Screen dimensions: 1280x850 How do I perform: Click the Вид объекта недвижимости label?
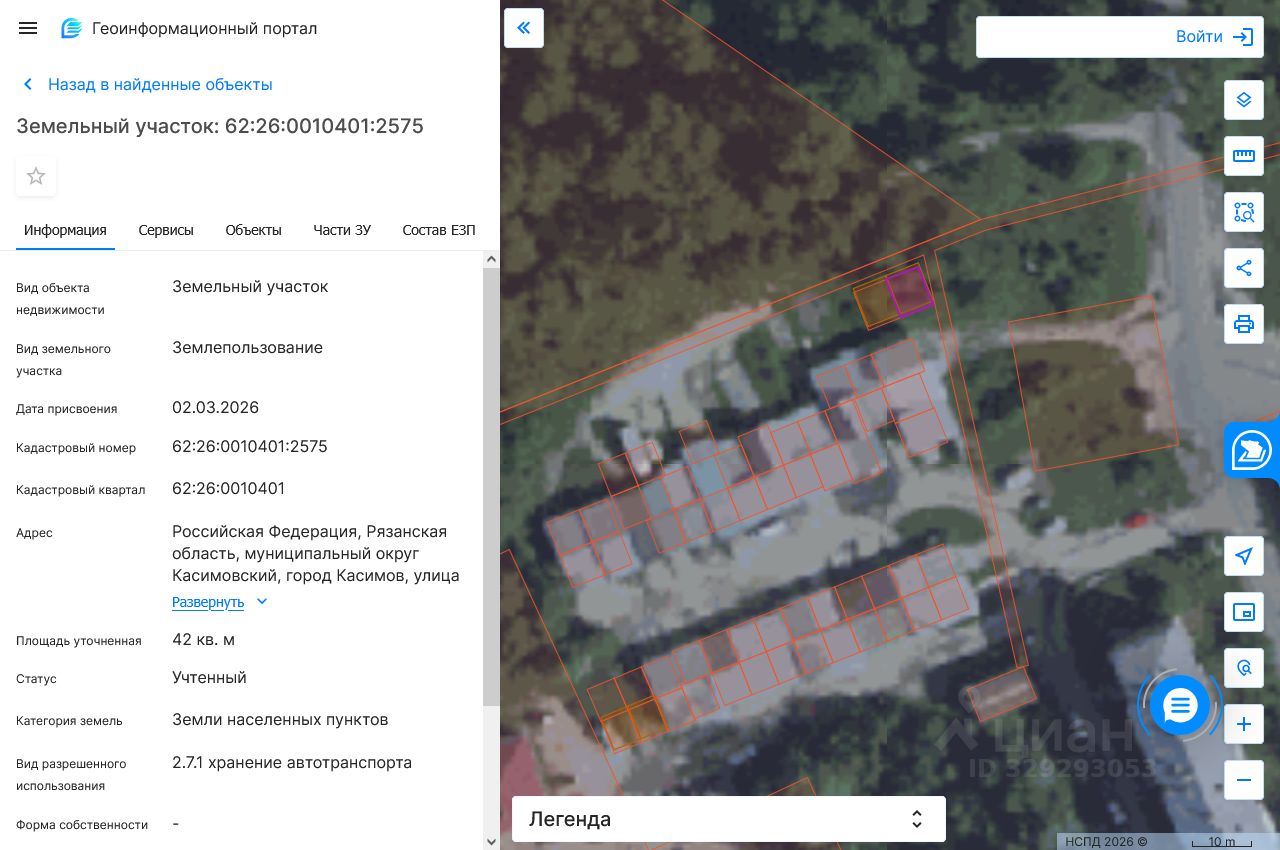[x=60, y=299]
